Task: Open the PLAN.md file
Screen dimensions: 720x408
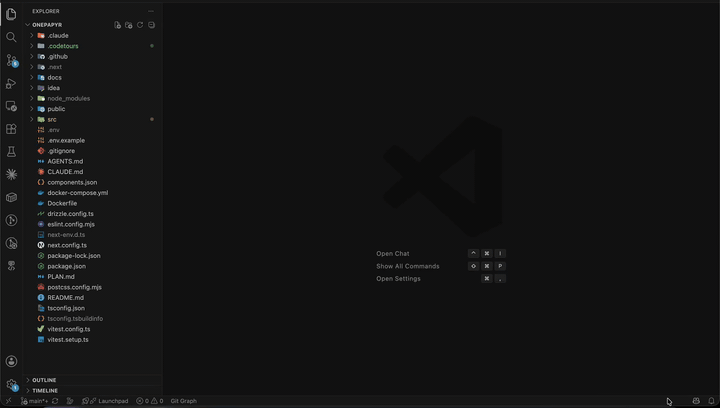Action: coord(92,277)
